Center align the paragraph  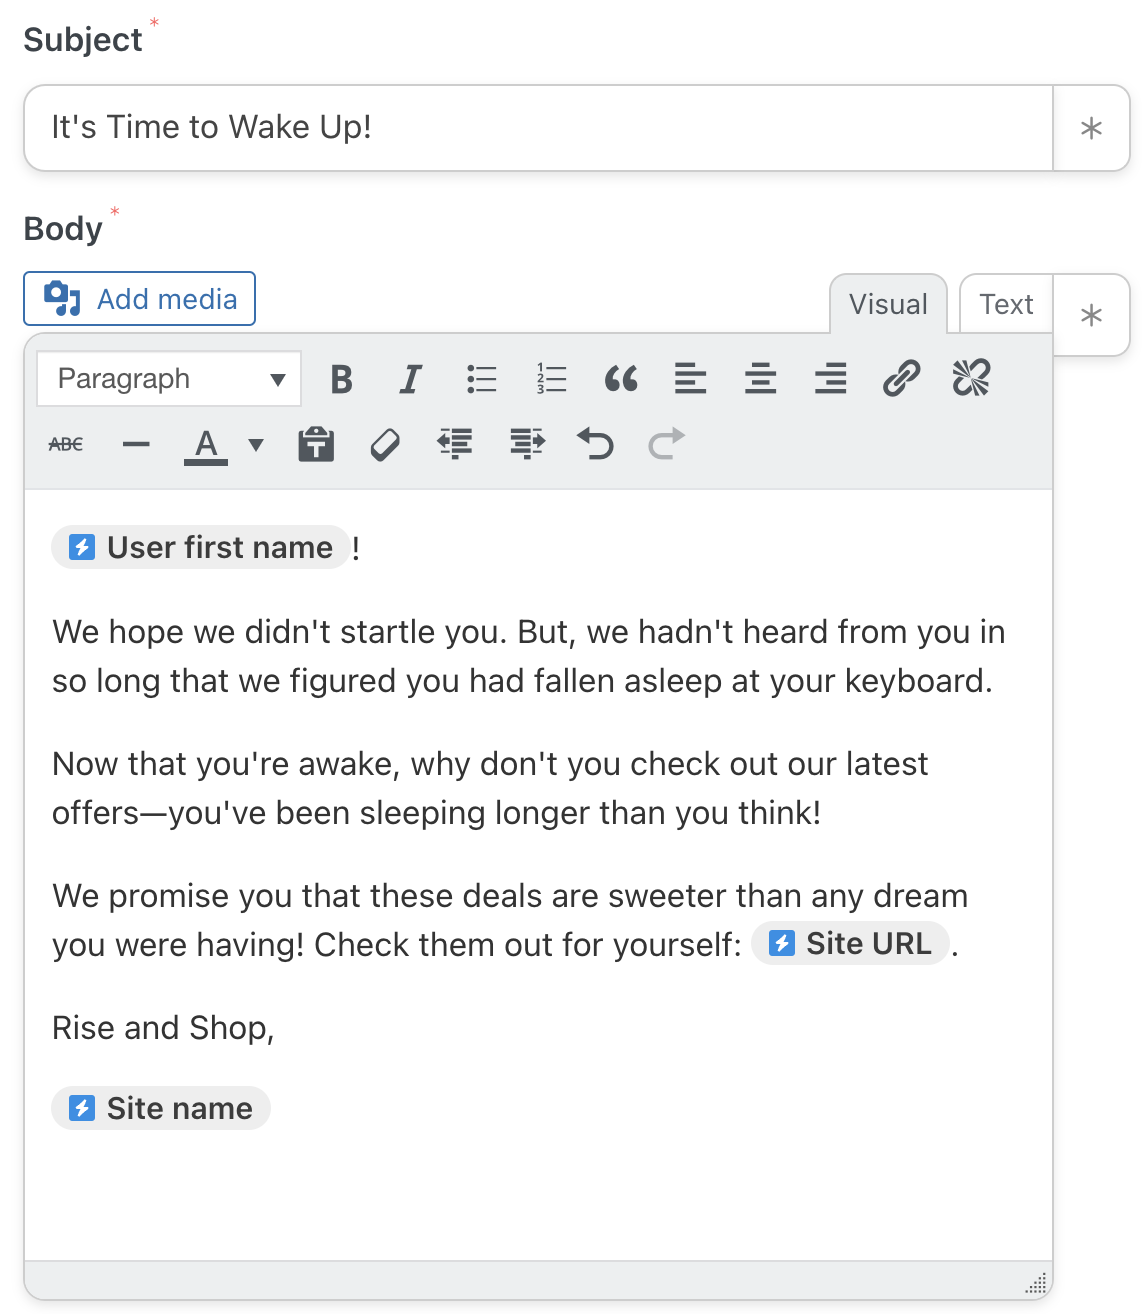point(761,379)
